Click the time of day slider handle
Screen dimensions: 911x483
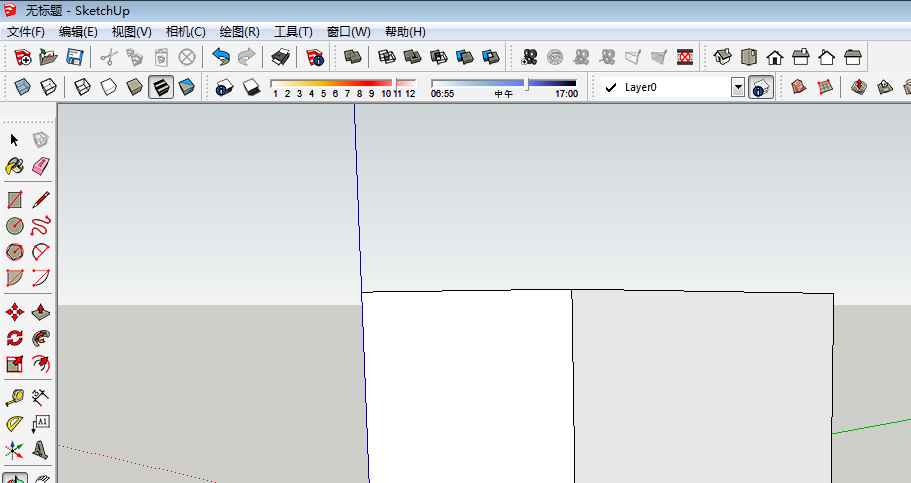pos(528,84)
